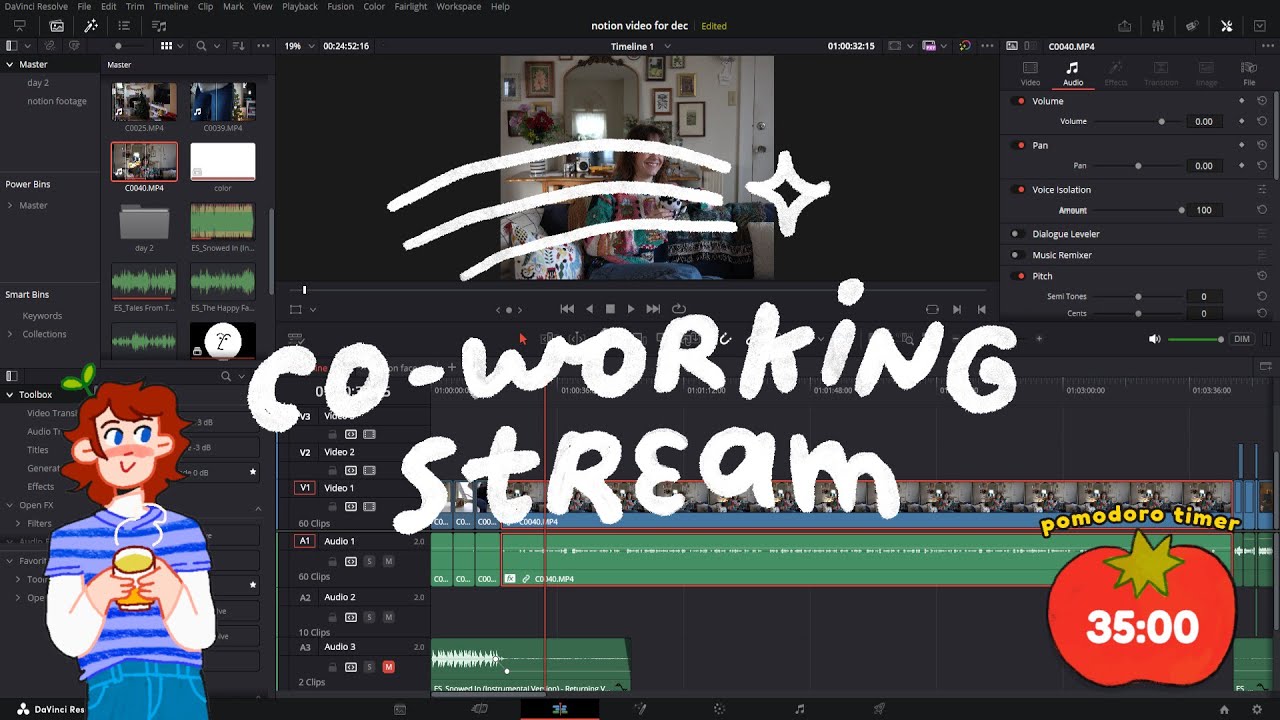Switch to the Fusion page icon
Viewport: 1280px width, 720px height.
(x=639, y=709)
